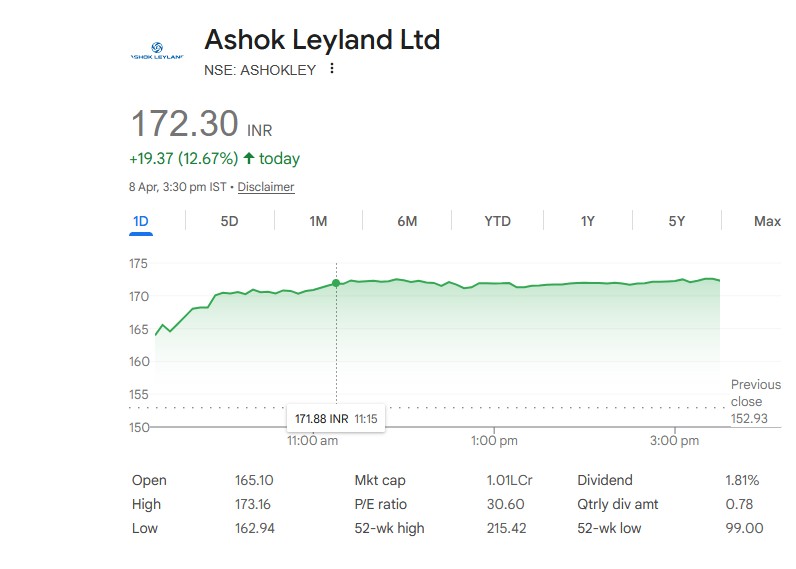The image size is (796, 569).
Task: Switch to the 5D time range tab
Action: click(x=229, y=221)
